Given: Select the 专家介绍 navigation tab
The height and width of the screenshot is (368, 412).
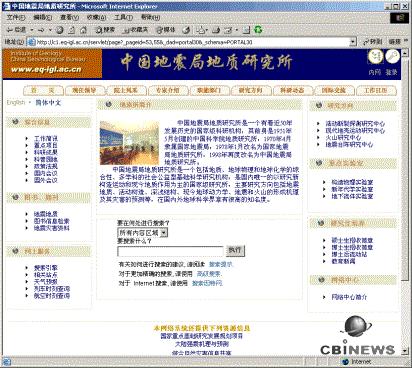Looking at the screenshot, I should pos(168,90).
